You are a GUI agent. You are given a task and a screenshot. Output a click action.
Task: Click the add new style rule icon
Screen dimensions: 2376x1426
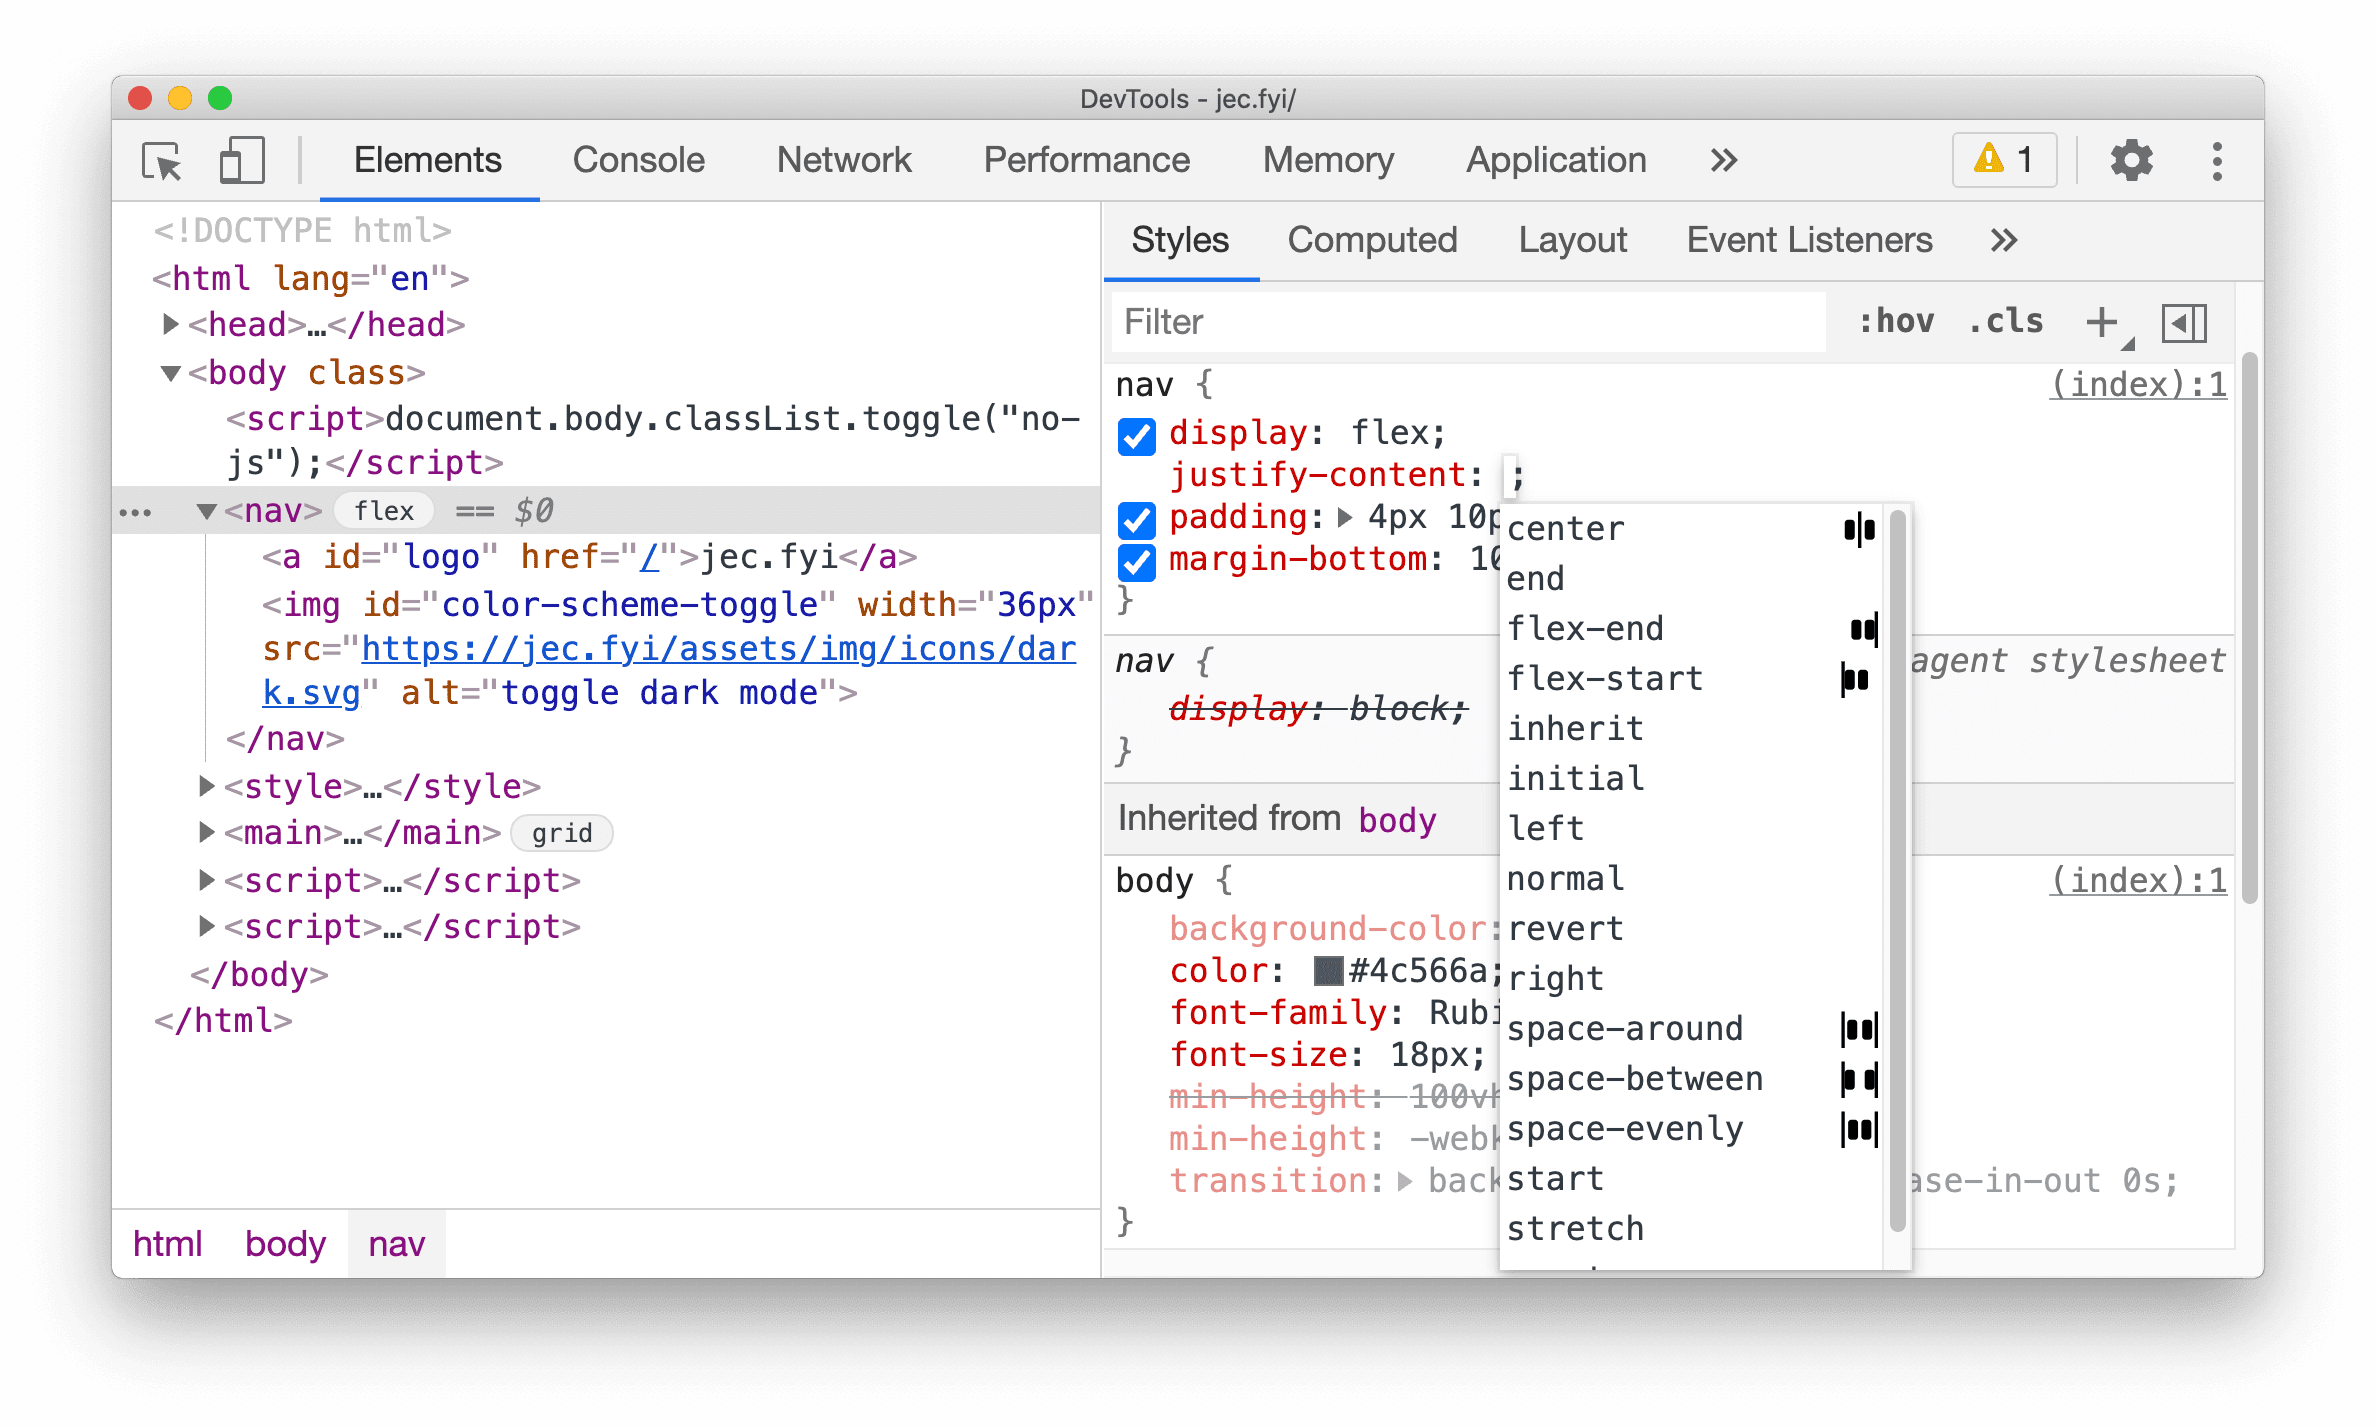pyautogui.click(x=2101, y=321)
